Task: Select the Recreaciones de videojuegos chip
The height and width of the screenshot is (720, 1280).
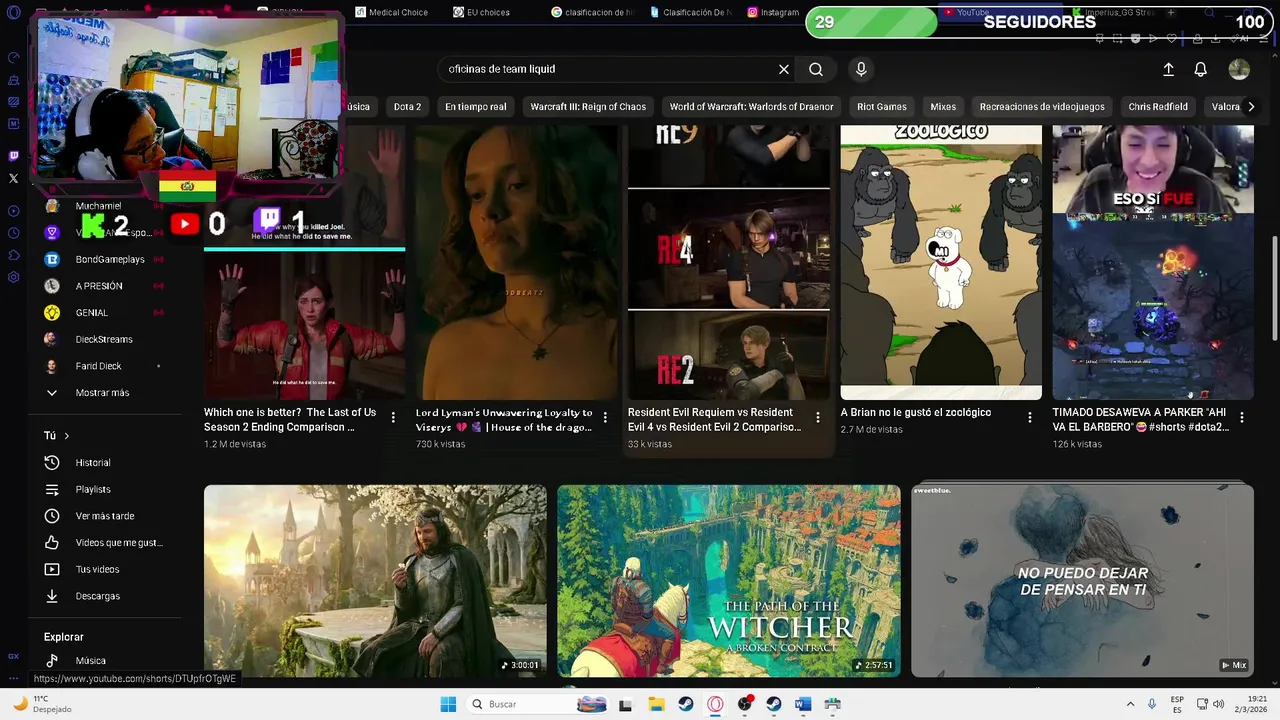Action: (1042, 107)
